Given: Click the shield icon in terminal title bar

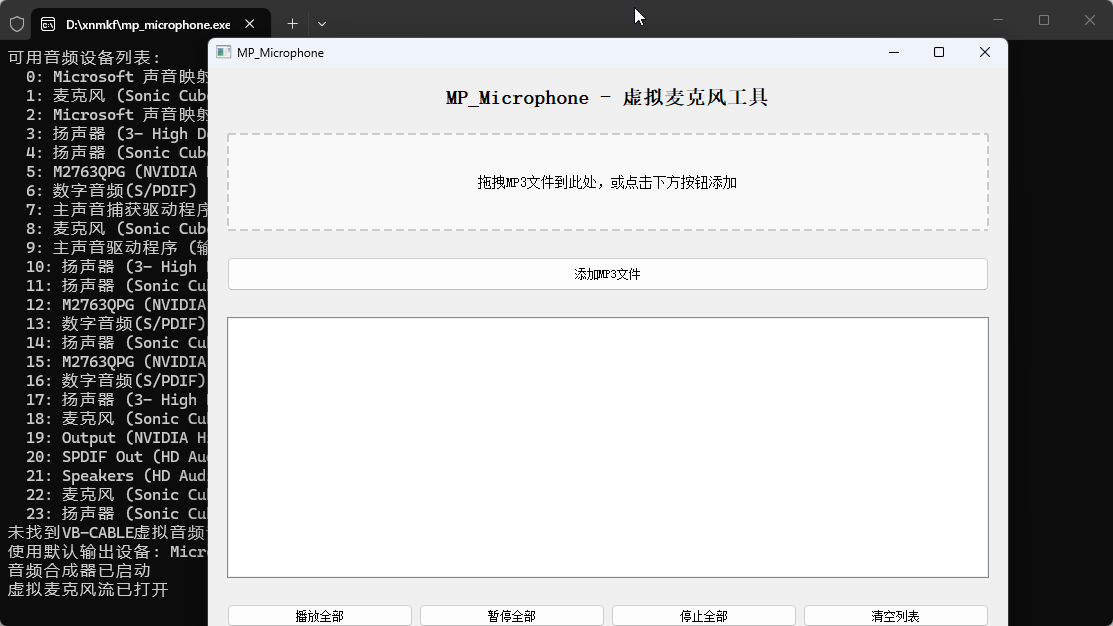Looking at the screenshot, I should tap(17, 24).
